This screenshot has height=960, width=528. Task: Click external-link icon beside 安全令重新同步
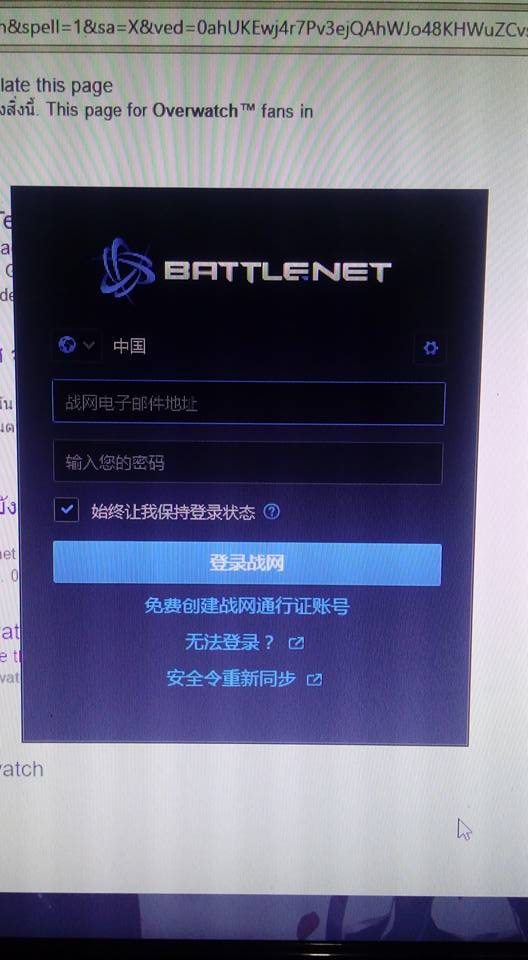pyautogui.click(x=314, y=679)
